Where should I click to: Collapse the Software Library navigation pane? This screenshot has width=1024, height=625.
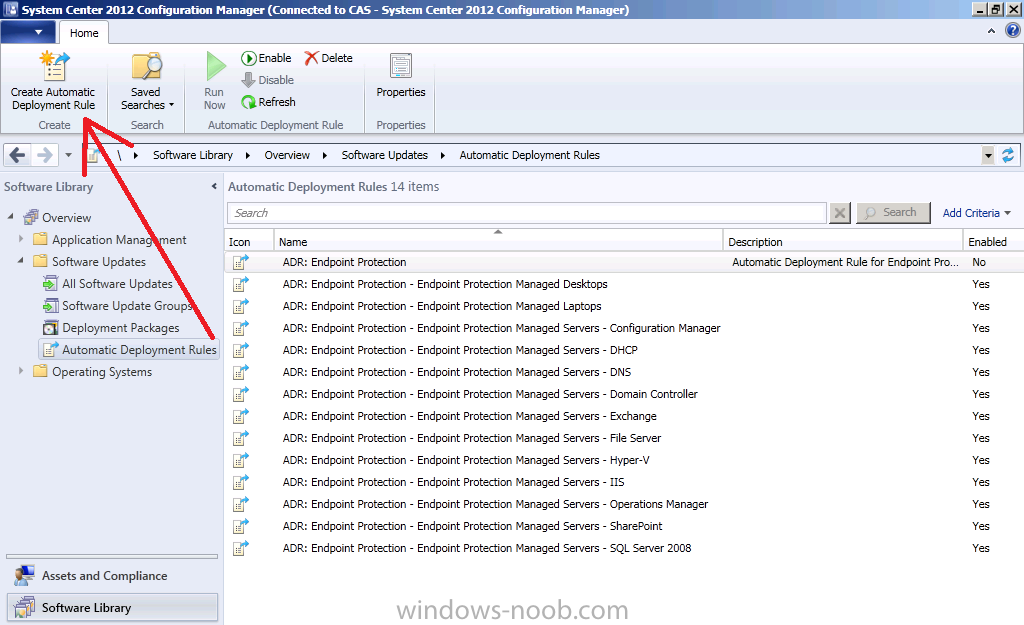click(x=214, y=187)
